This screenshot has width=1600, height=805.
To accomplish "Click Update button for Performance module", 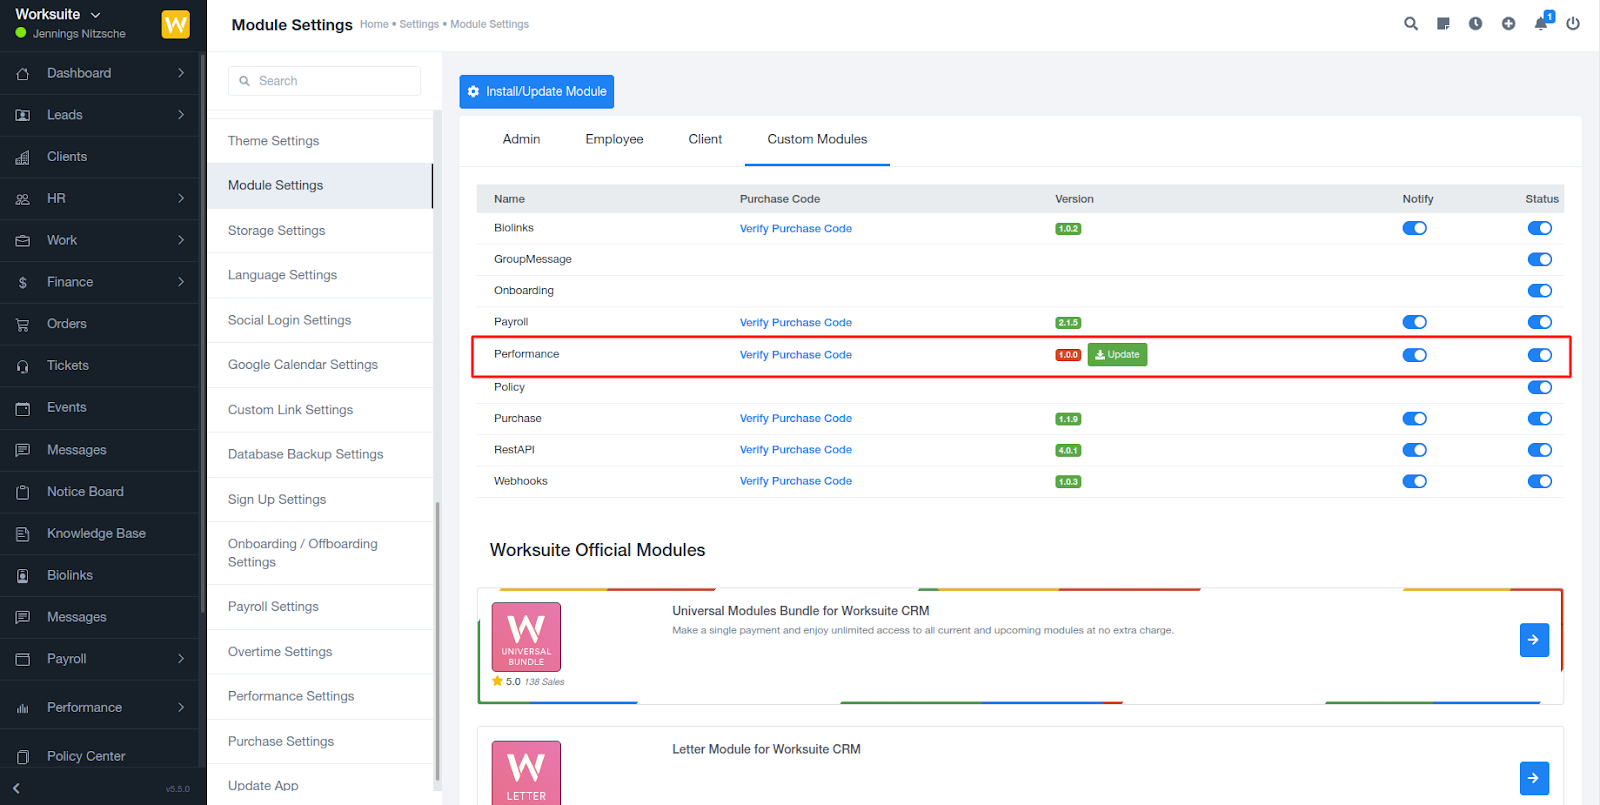I will (x=1117, y=355).
